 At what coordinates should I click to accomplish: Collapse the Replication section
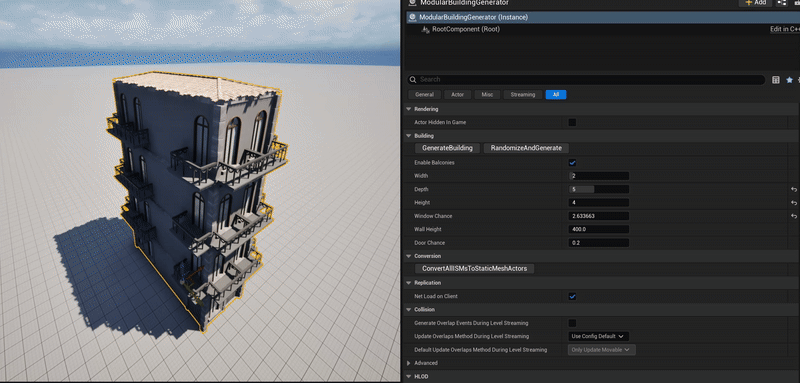(408, 283)
